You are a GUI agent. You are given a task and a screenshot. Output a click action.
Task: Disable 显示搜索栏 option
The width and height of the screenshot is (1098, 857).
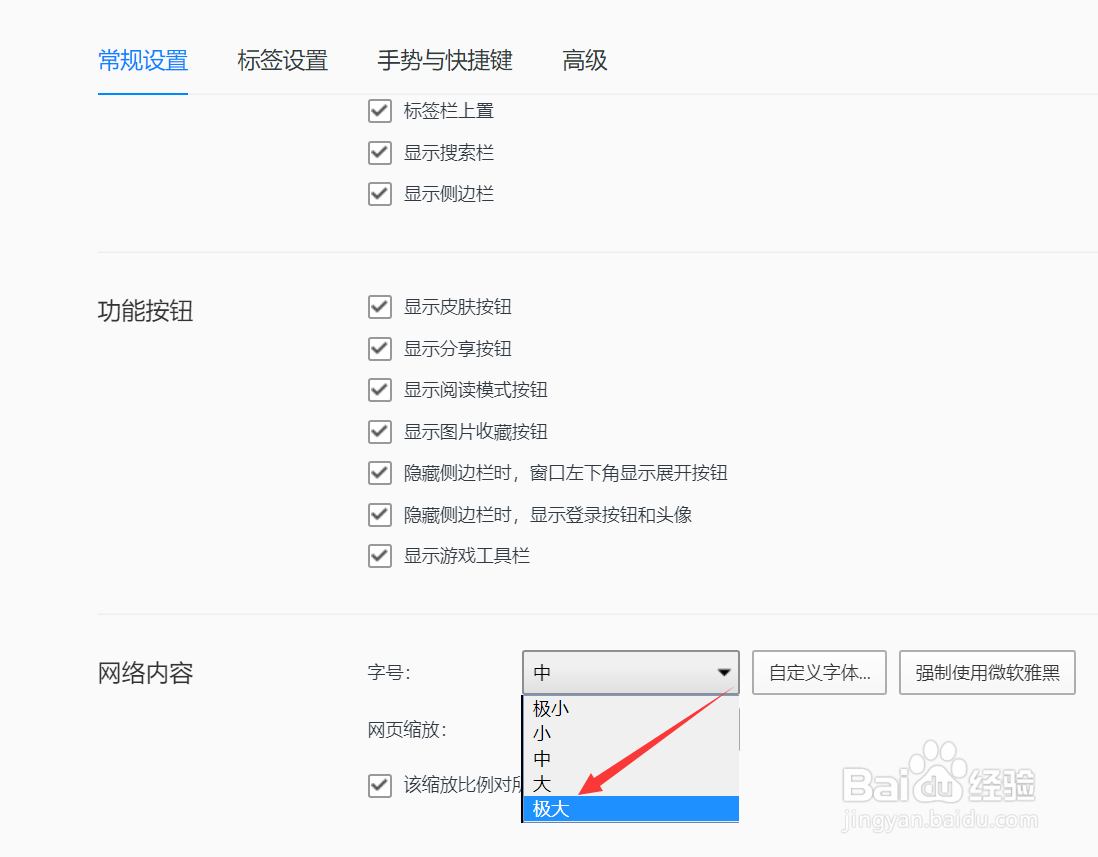coord(380,152)
